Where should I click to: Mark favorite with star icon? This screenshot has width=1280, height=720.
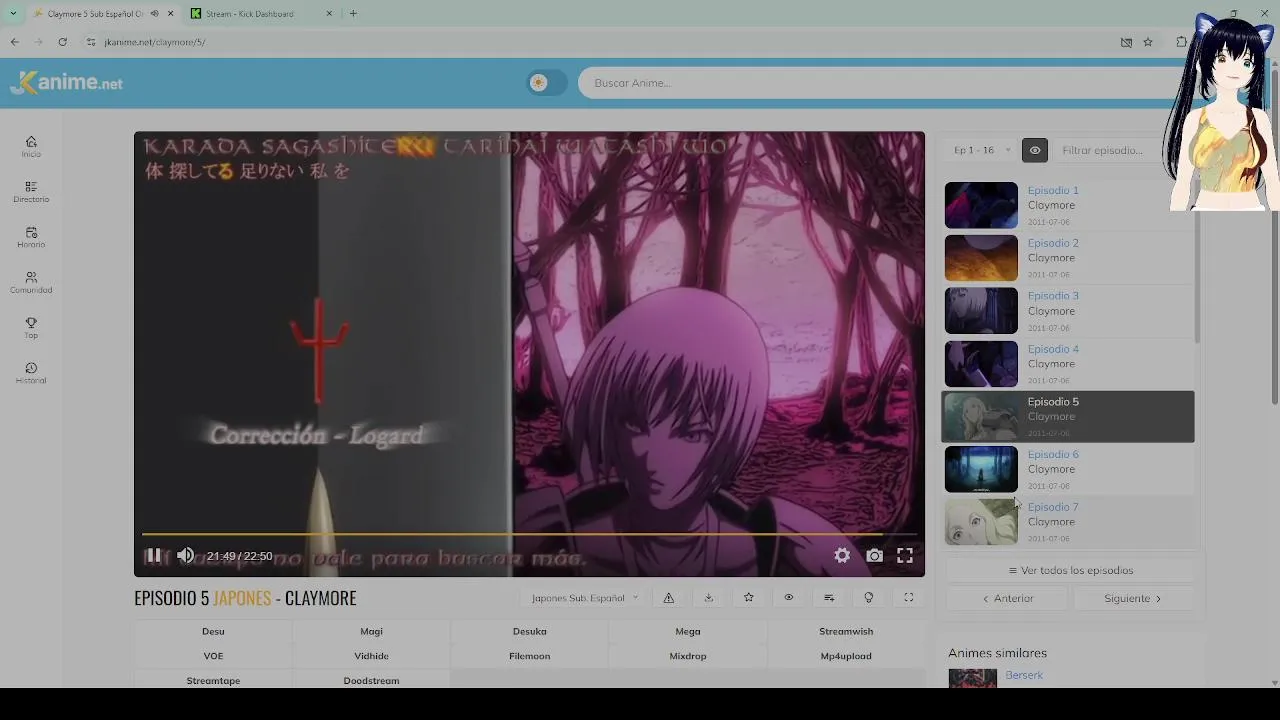point(749,598)
